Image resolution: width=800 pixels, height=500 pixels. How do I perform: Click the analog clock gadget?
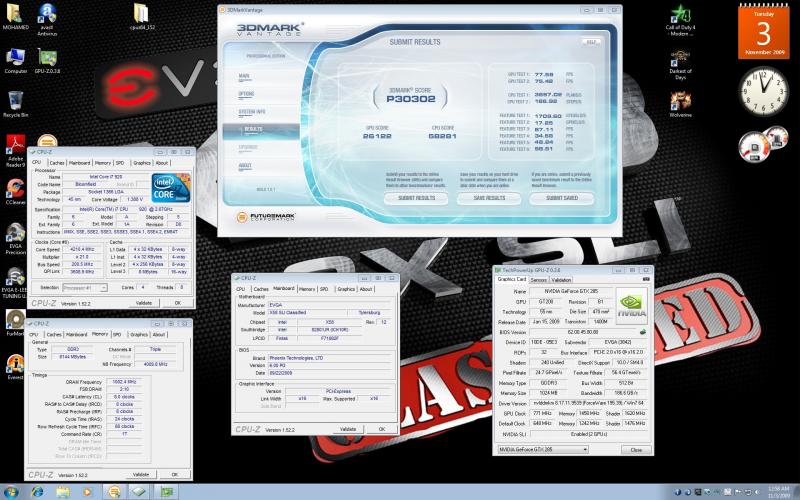(x=763, y=91)
